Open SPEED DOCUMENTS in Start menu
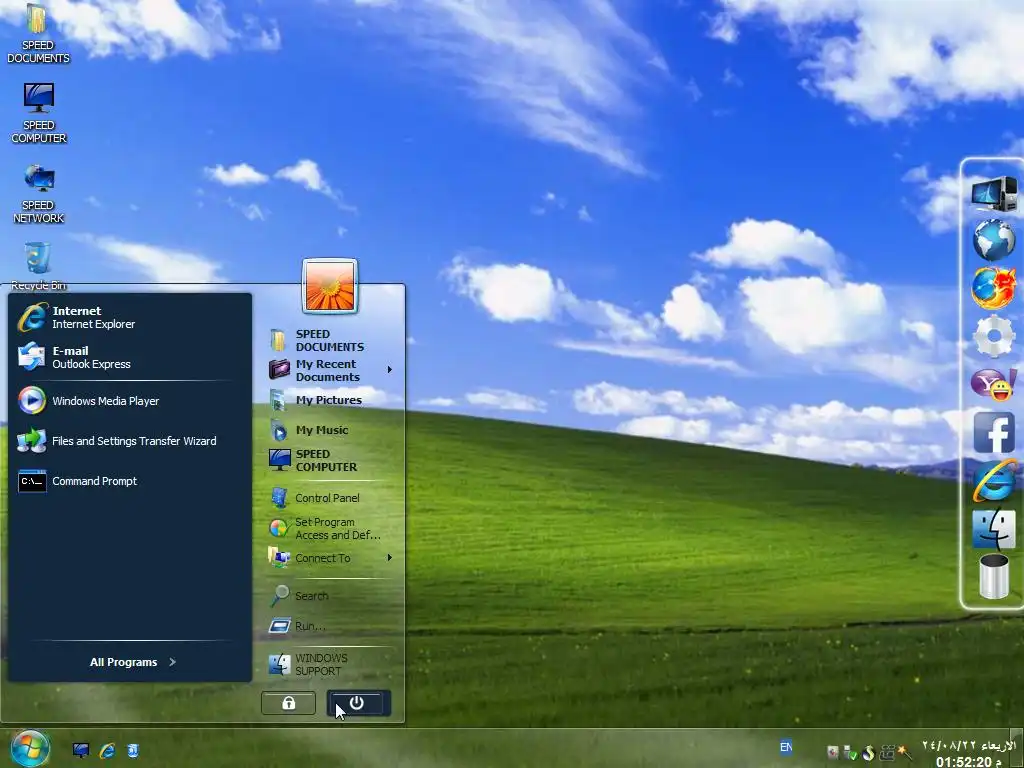The image size is (1024, 768). pos(330,340)
